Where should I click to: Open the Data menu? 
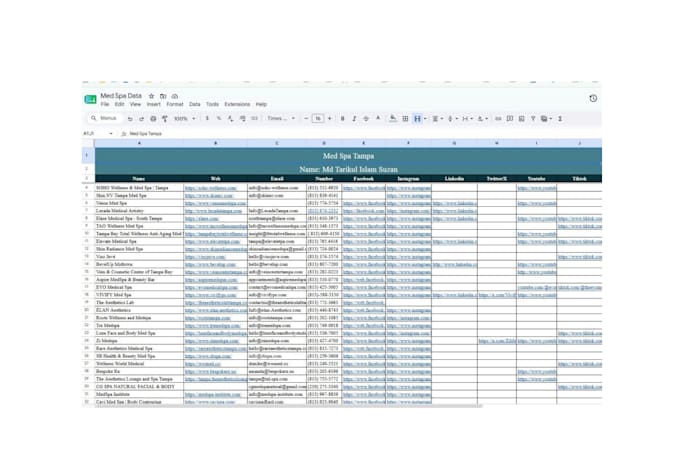click(195, 105)
